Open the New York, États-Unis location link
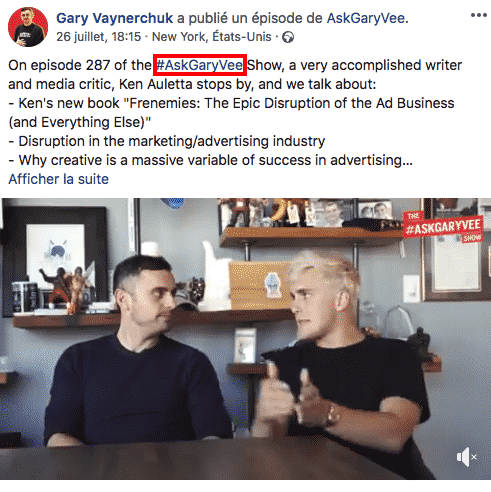Image resolution: width=491 pixels, height=492 pixels. [x=212, y=37]
